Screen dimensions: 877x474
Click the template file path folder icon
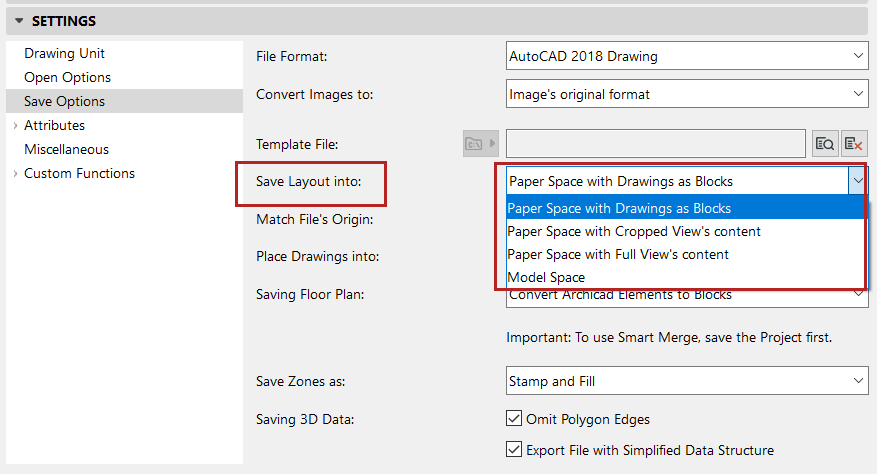point(474,144)
